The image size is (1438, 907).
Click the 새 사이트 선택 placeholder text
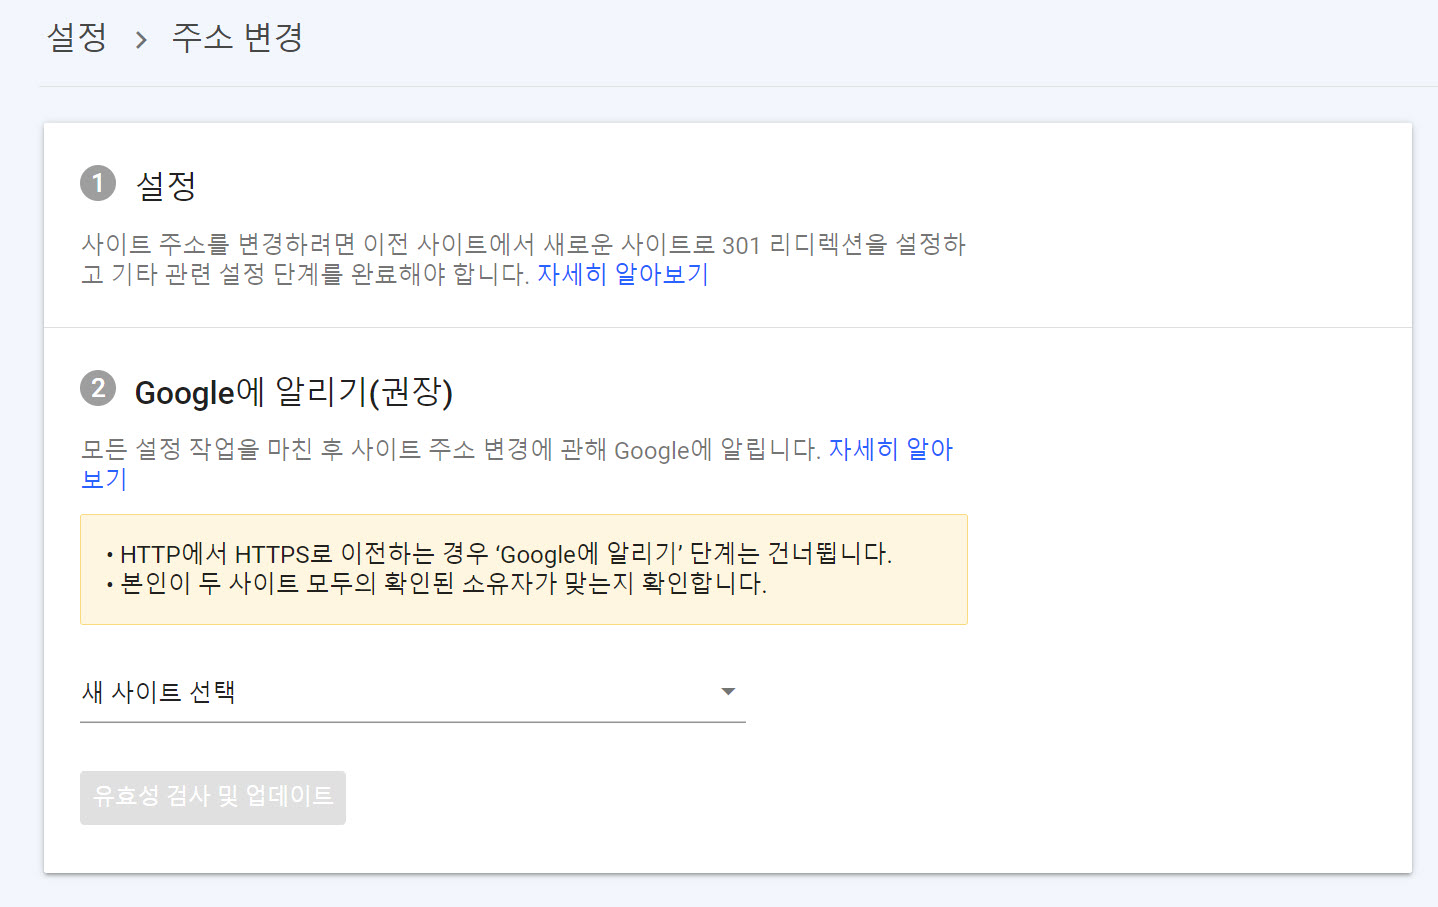(x=157, y=691)
